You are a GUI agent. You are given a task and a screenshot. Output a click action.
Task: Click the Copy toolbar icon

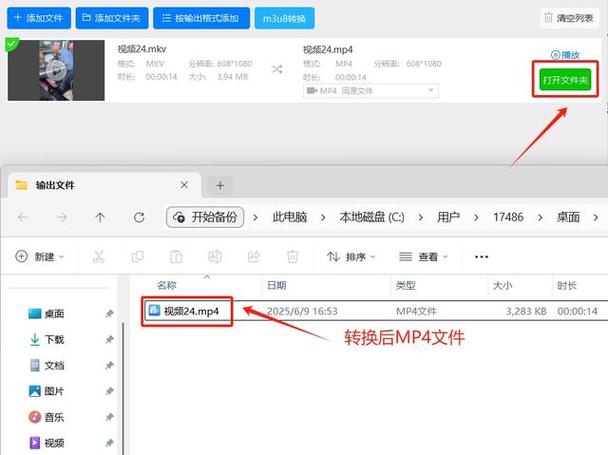pos(137,256)
